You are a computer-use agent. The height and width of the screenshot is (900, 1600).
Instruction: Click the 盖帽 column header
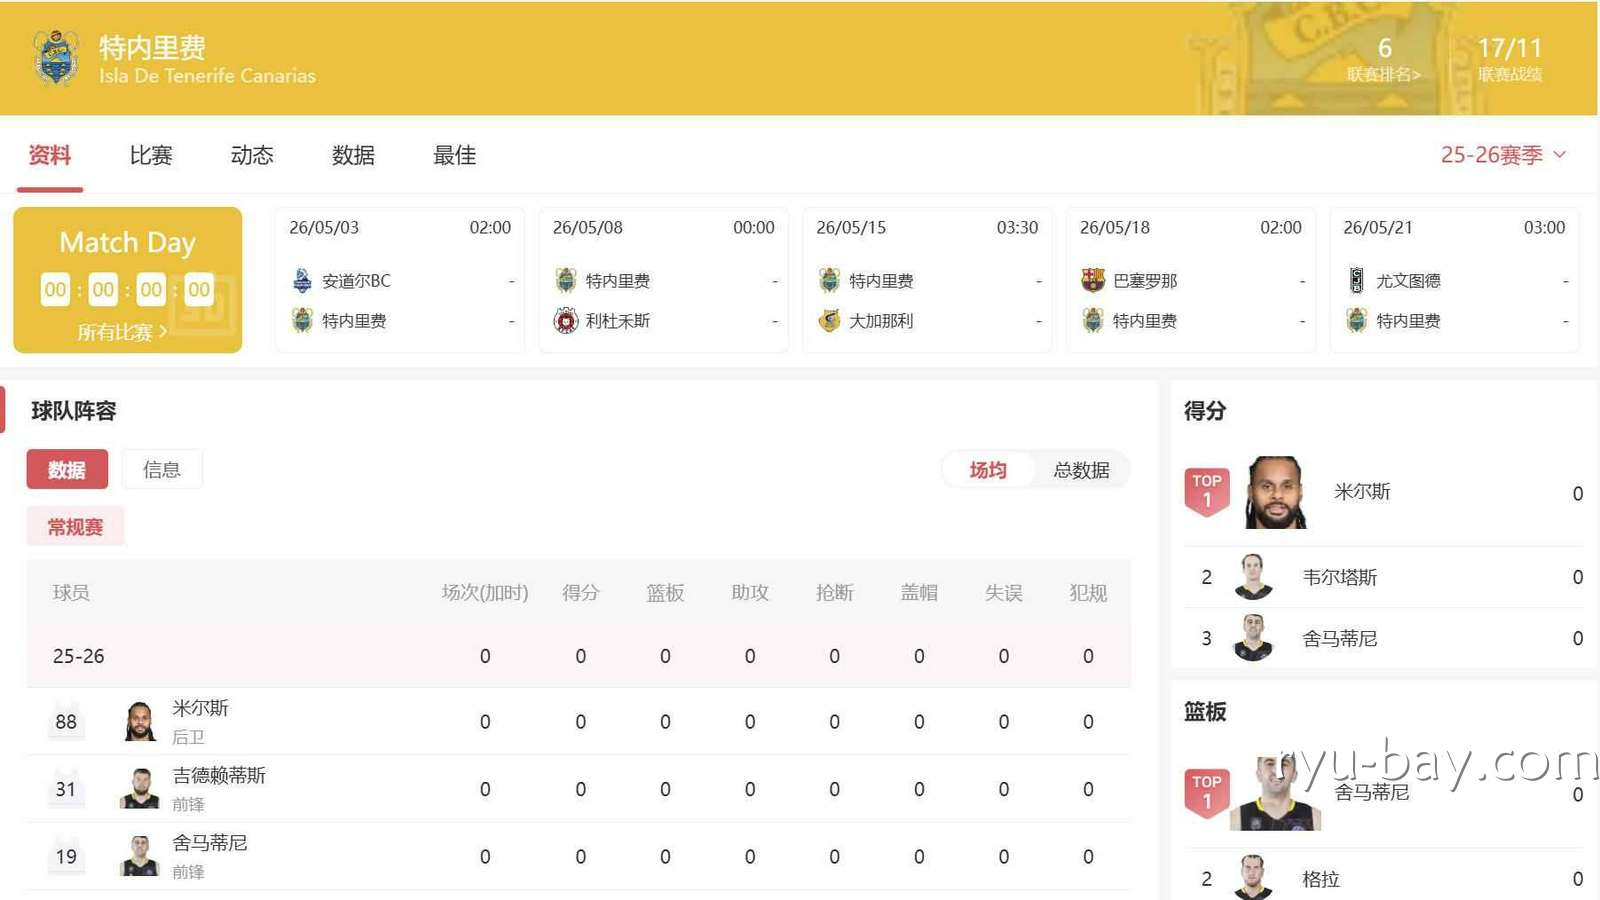point(919,593)
